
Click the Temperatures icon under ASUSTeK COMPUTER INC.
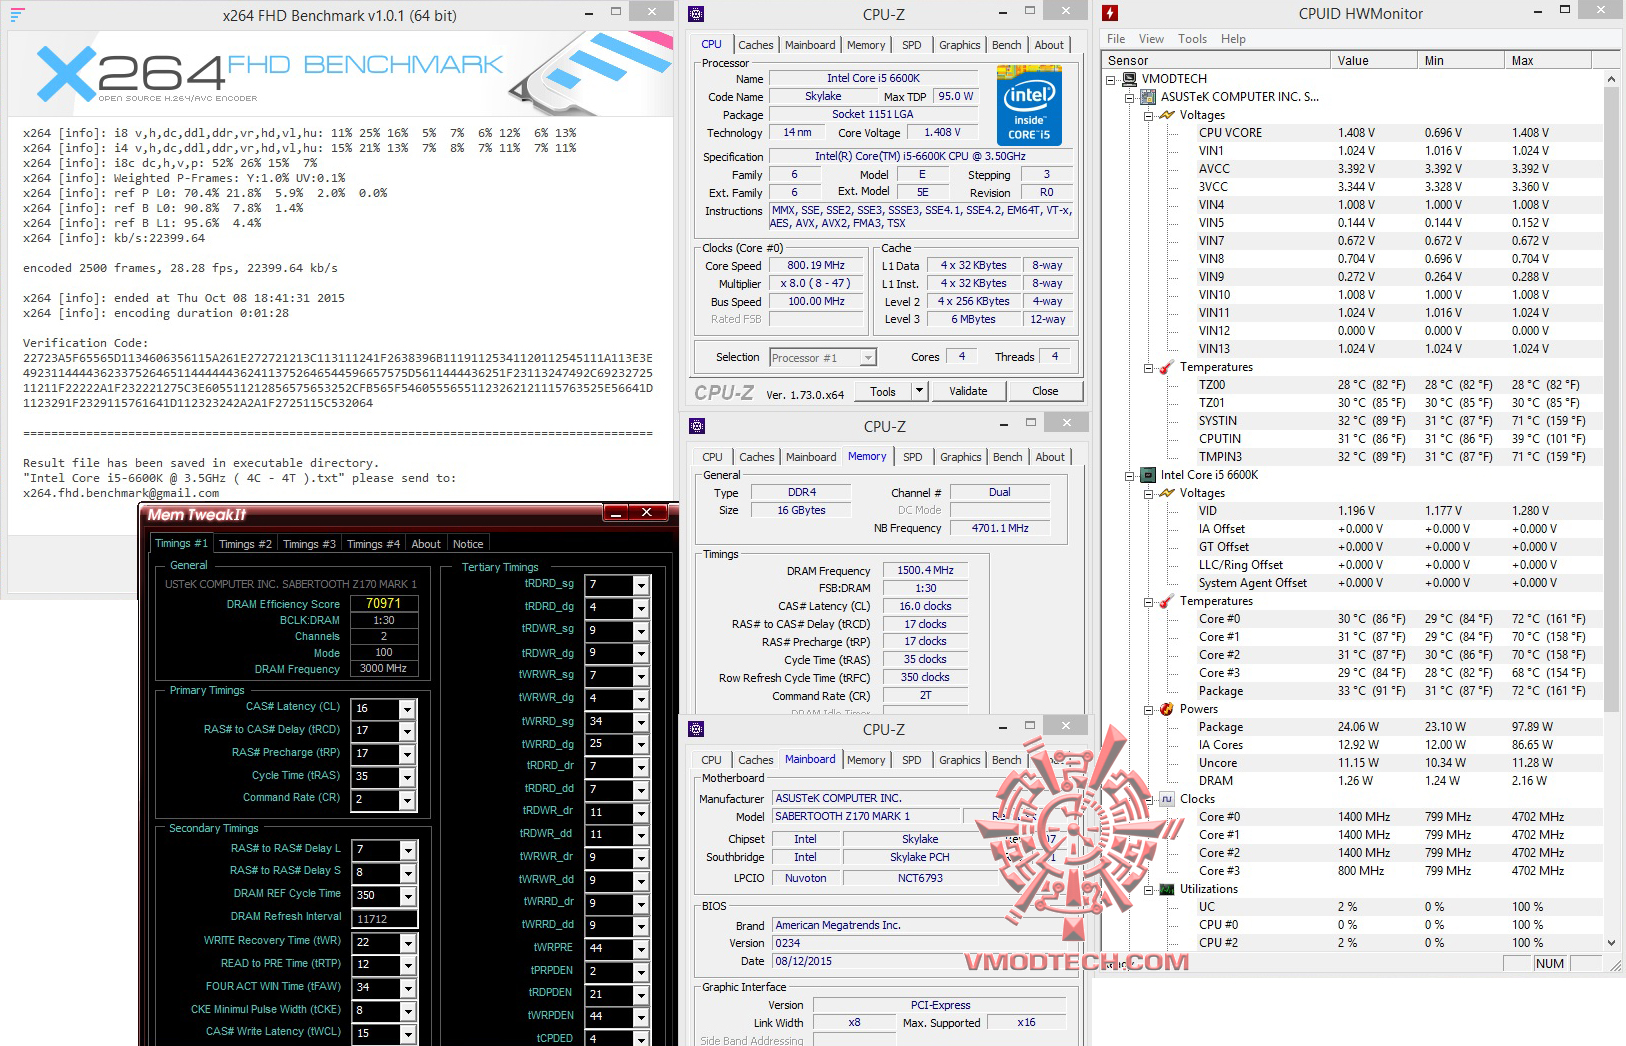click(1166, 367)
